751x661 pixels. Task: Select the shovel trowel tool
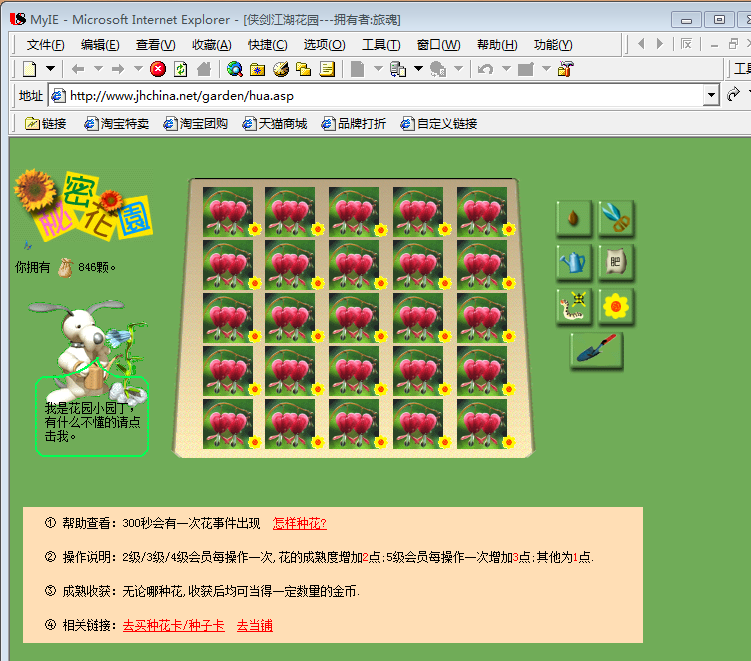[596, 350]
